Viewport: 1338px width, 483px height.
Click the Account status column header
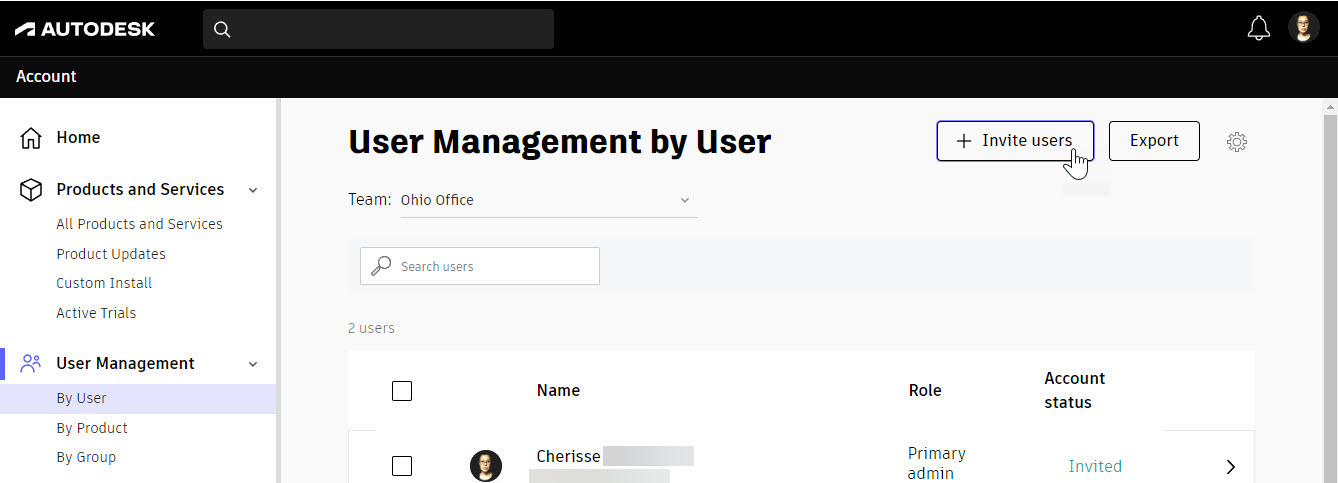click(1075, 391)
